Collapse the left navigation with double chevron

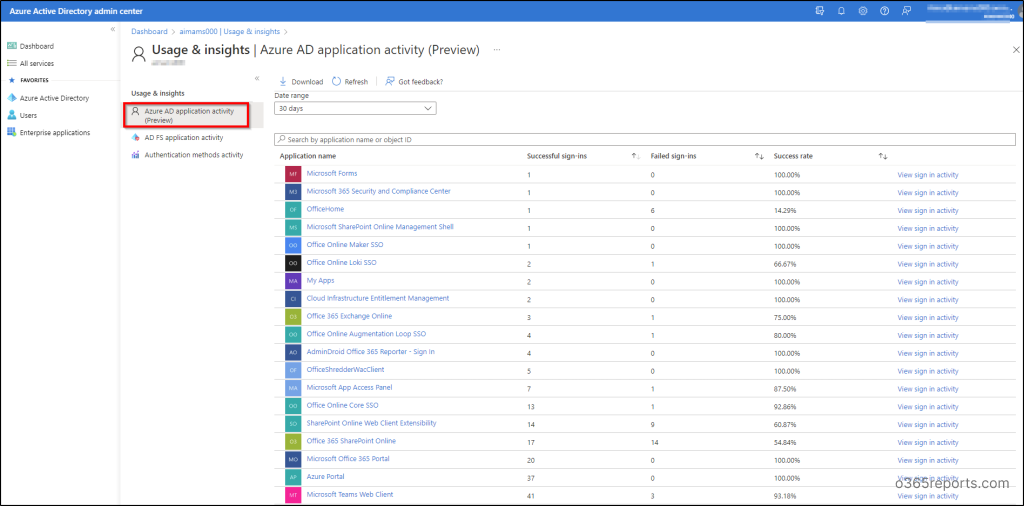tap(113, 29)
